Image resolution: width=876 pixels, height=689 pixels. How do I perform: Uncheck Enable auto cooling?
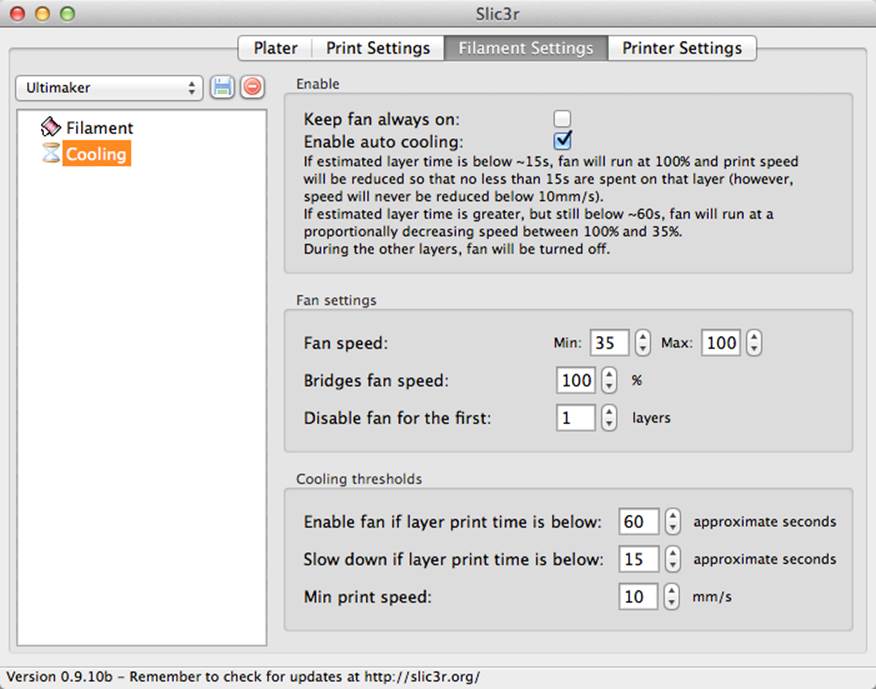click(562, 140)
